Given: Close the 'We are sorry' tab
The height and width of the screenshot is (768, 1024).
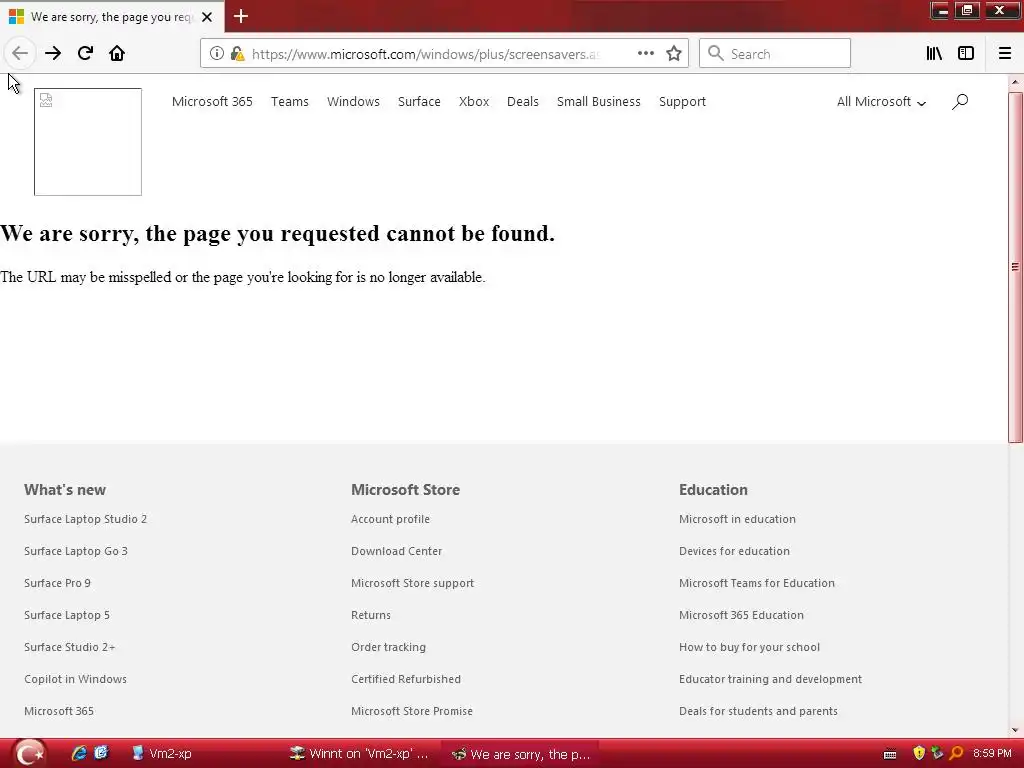Looking at the screenshot, I should (207, 17).
